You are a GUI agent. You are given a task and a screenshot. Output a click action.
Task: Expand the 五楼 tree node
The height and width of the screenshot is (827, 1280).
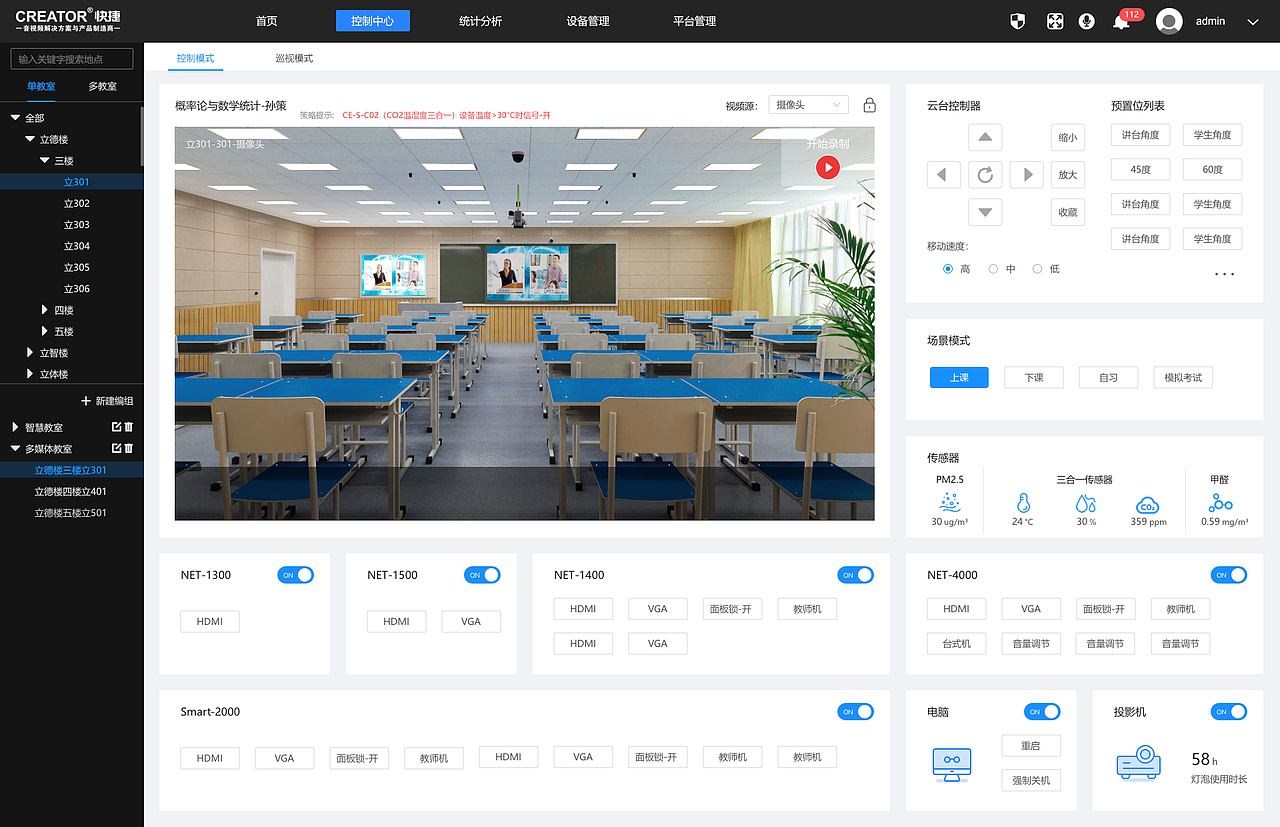[x=45, y=331]
